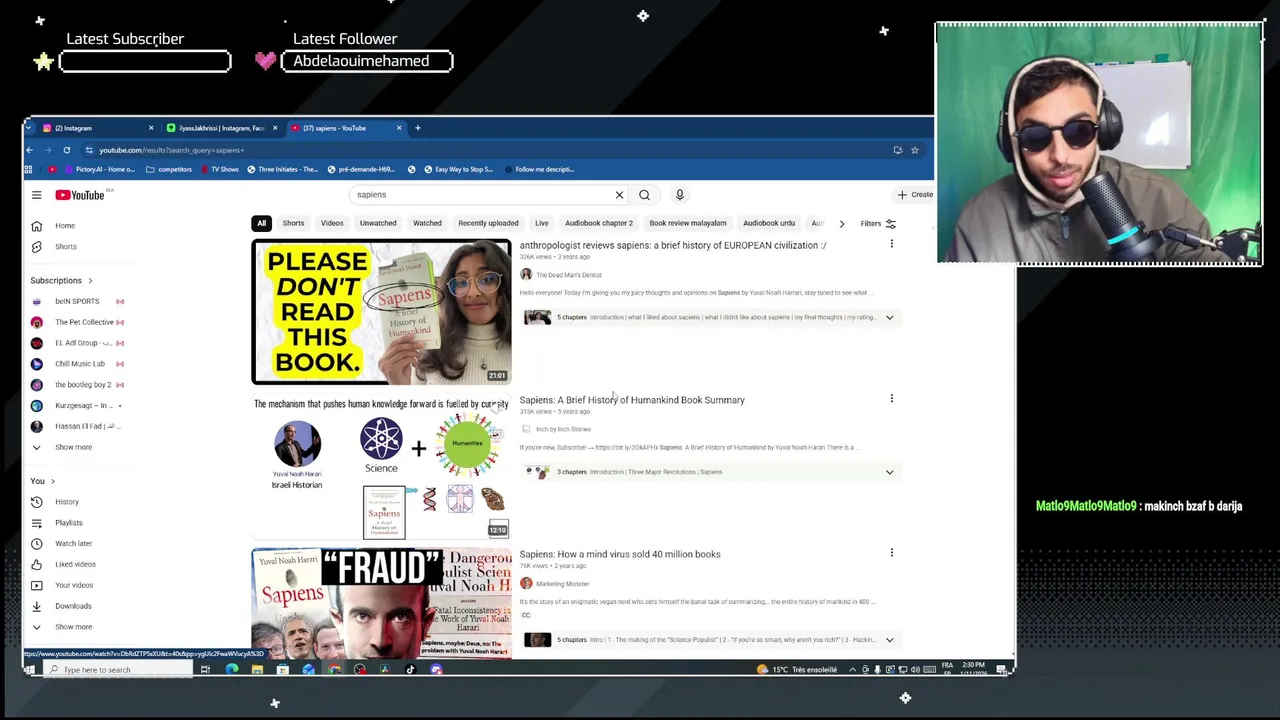This screenshot has width=1280, height=720.
Task: Select the 'Videos' filter chip
Action: pos(332,223)
